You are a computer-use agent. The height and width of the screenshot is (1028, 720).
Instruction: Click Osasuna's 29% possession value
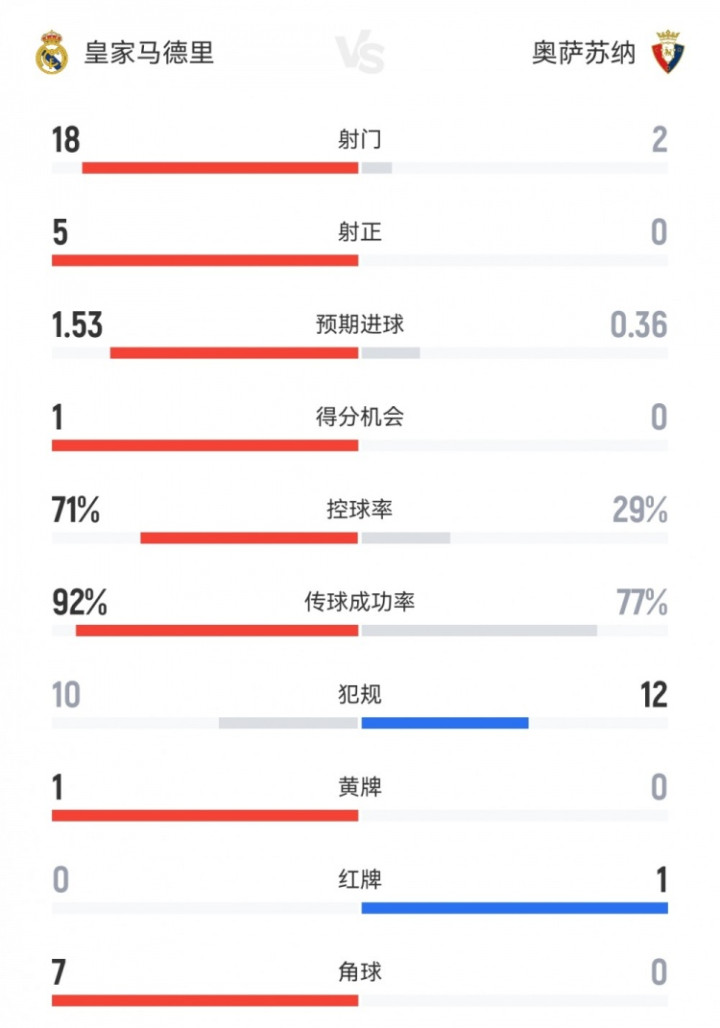[640, 510]
